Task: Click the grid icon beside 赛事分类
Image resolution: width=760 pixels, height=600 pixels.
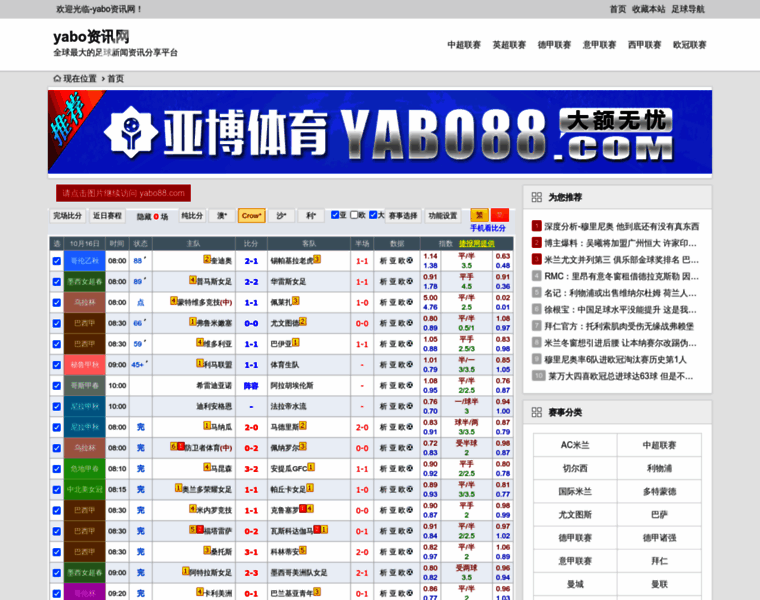Action: [x=537, y=412]
